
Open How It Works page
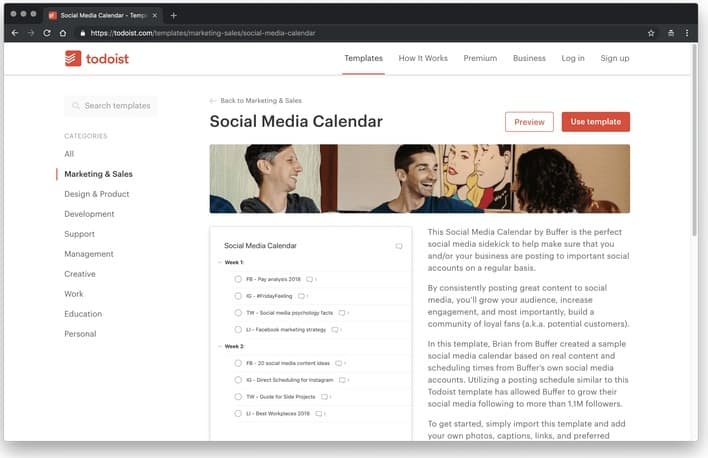click(423, 58)
